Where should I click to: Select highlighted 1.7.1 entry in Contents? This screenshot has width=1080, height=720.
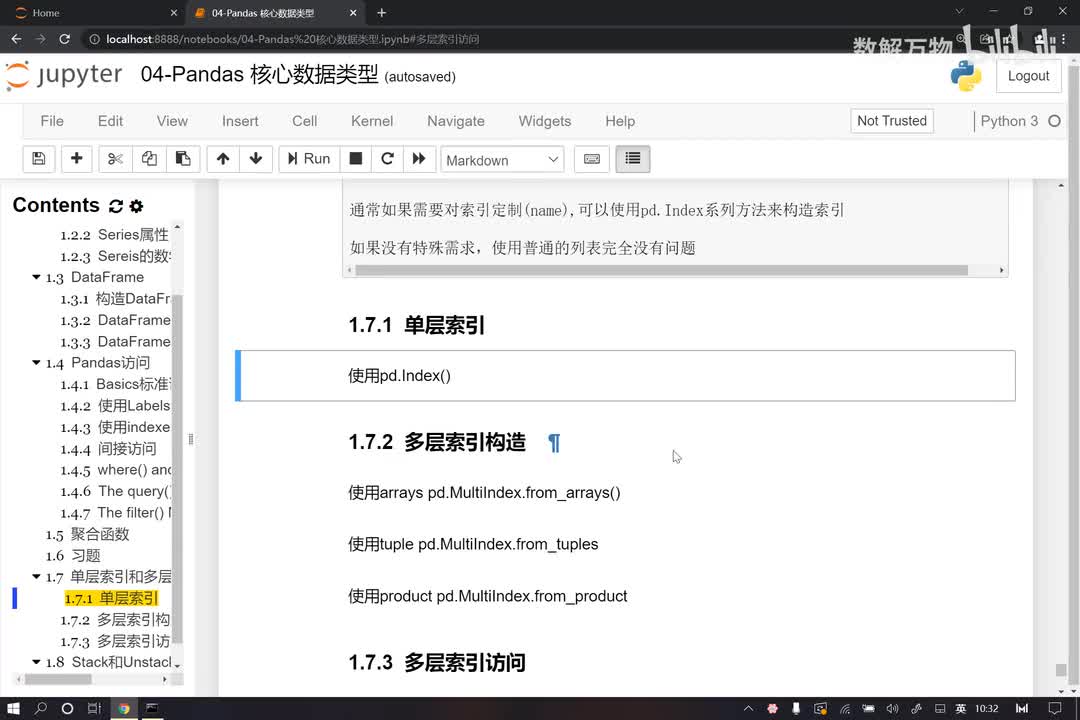tap(112, 598)
